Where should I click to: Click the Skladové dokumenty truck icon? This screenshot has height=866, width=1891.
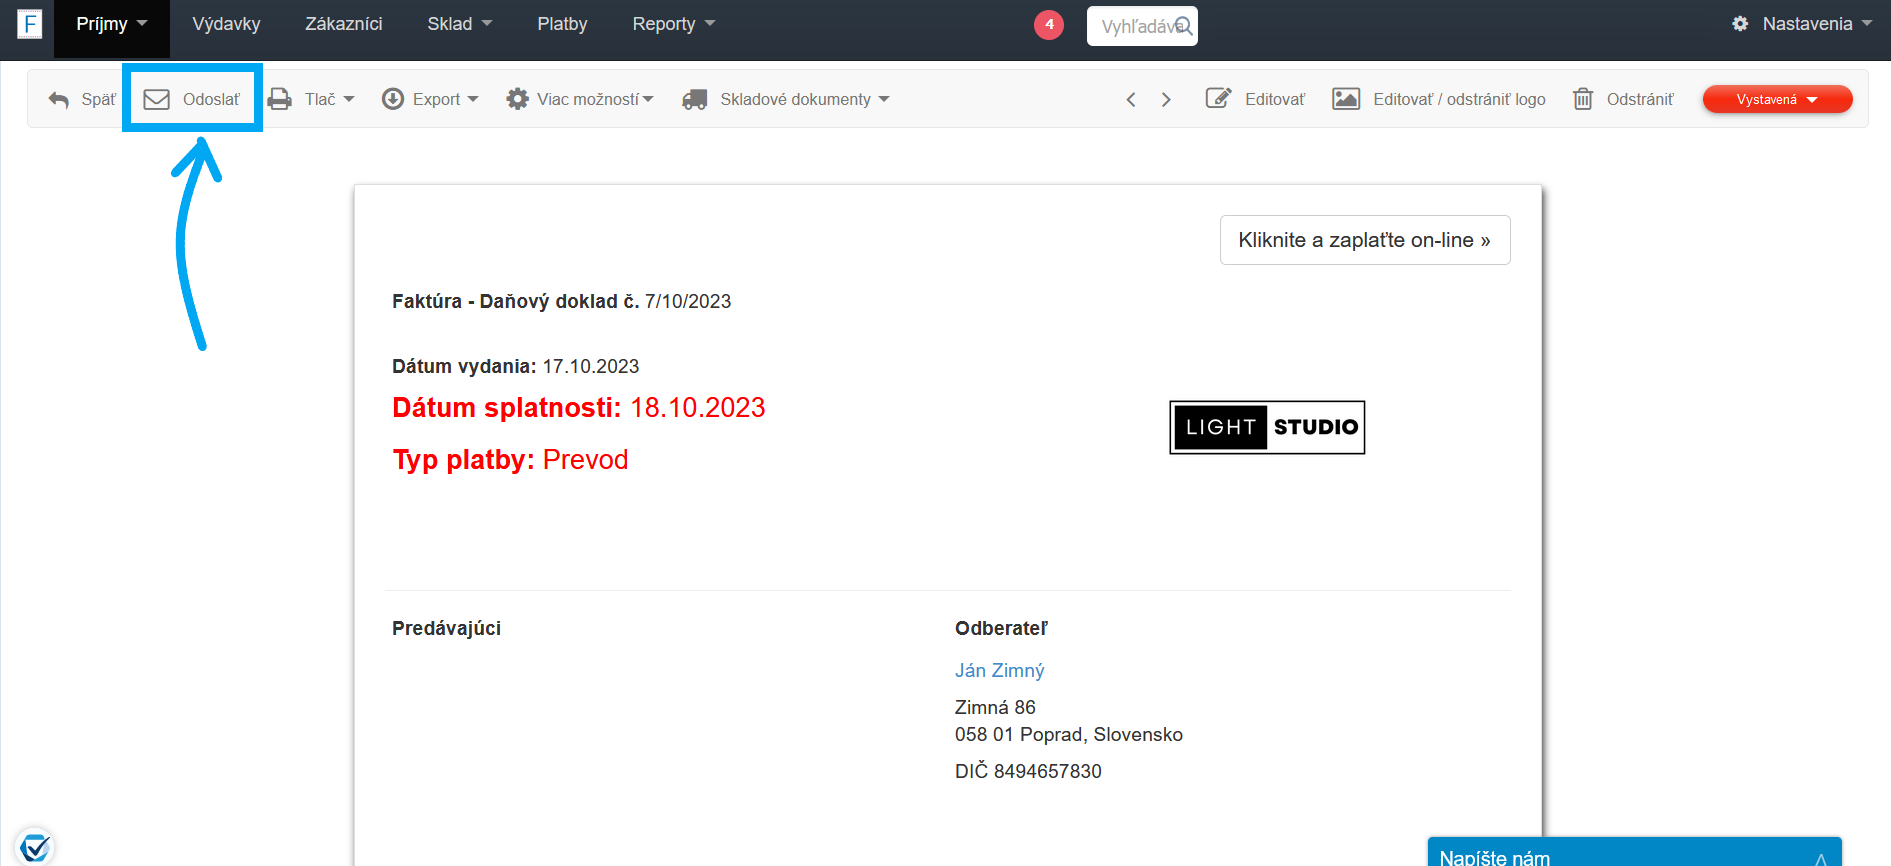[x=695, y=99]
